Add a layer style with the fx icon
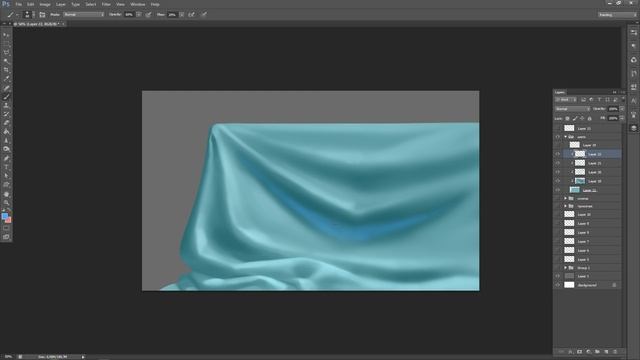Screen dimensions: 640x360 (x=570, y=351)
